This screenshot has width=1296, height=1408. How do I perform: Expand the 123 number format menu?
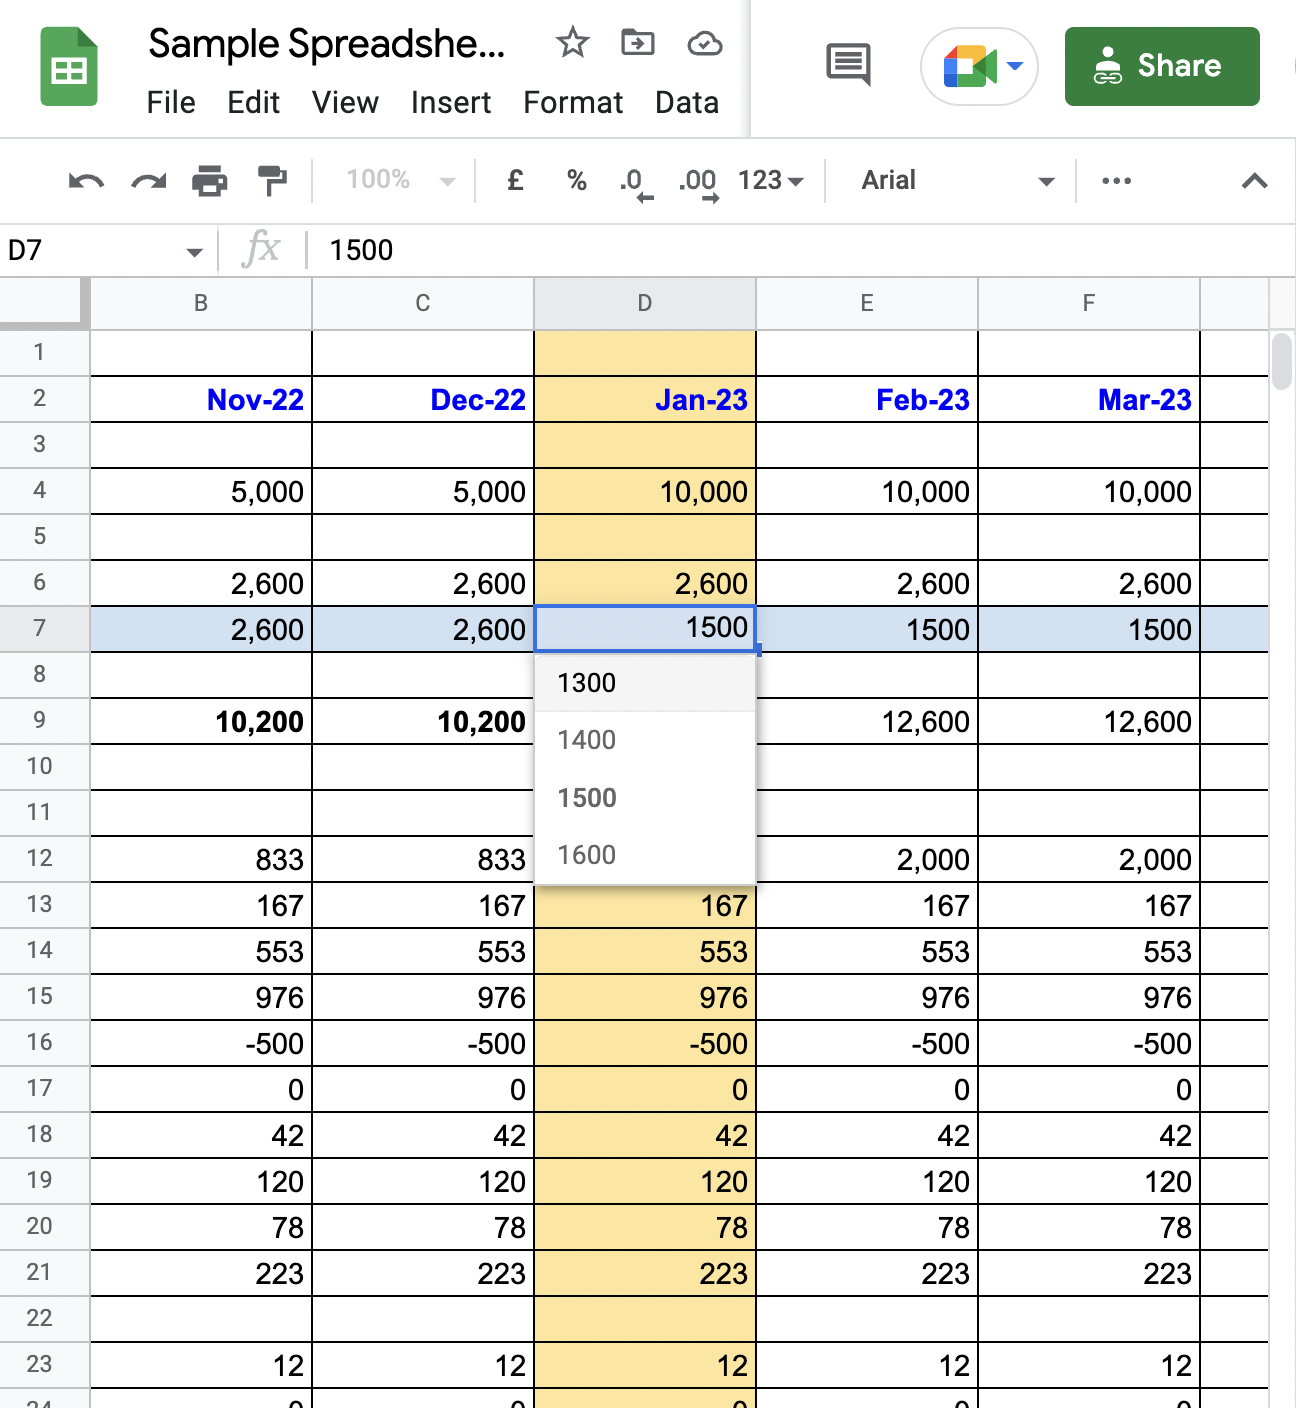pyautogui.click(x=770, y=181)
